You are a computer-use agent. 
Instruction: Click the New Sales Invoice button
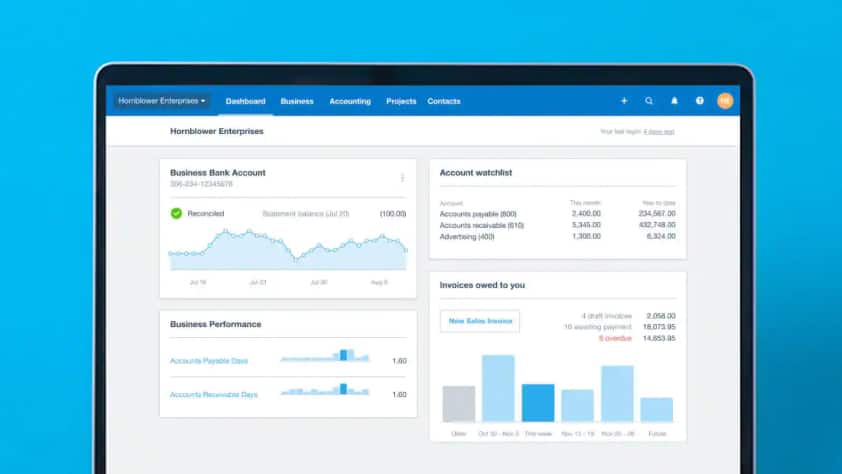point(480,321)
